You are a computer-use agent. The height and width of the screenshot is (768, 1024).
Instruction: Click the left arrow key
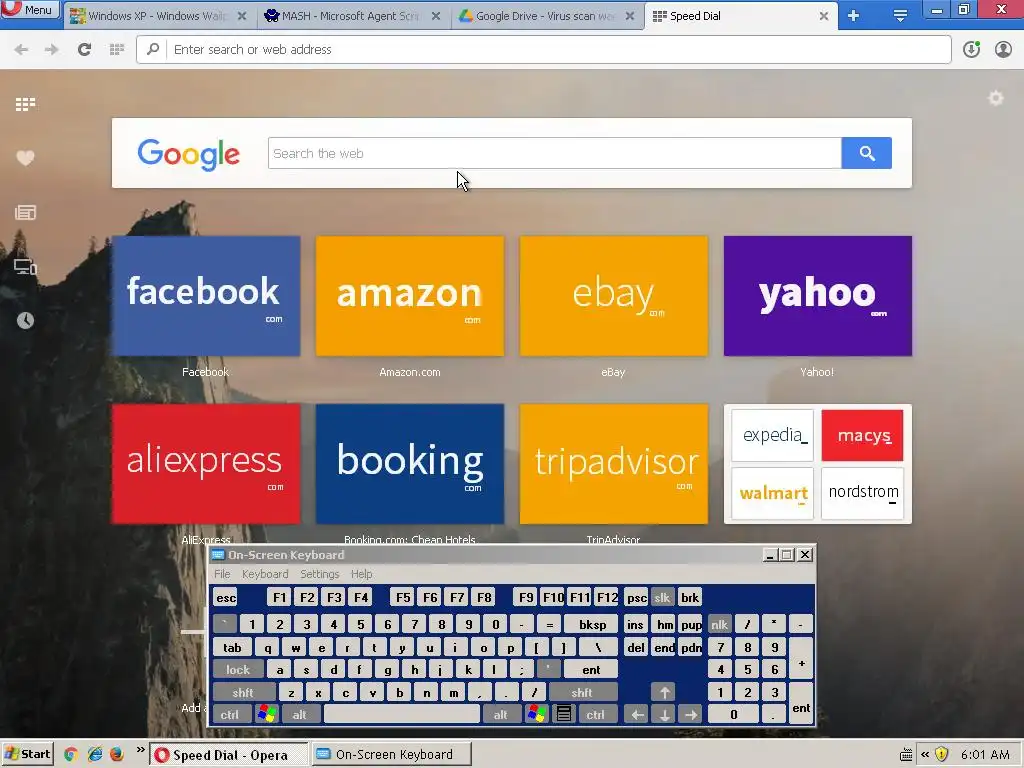637,714
